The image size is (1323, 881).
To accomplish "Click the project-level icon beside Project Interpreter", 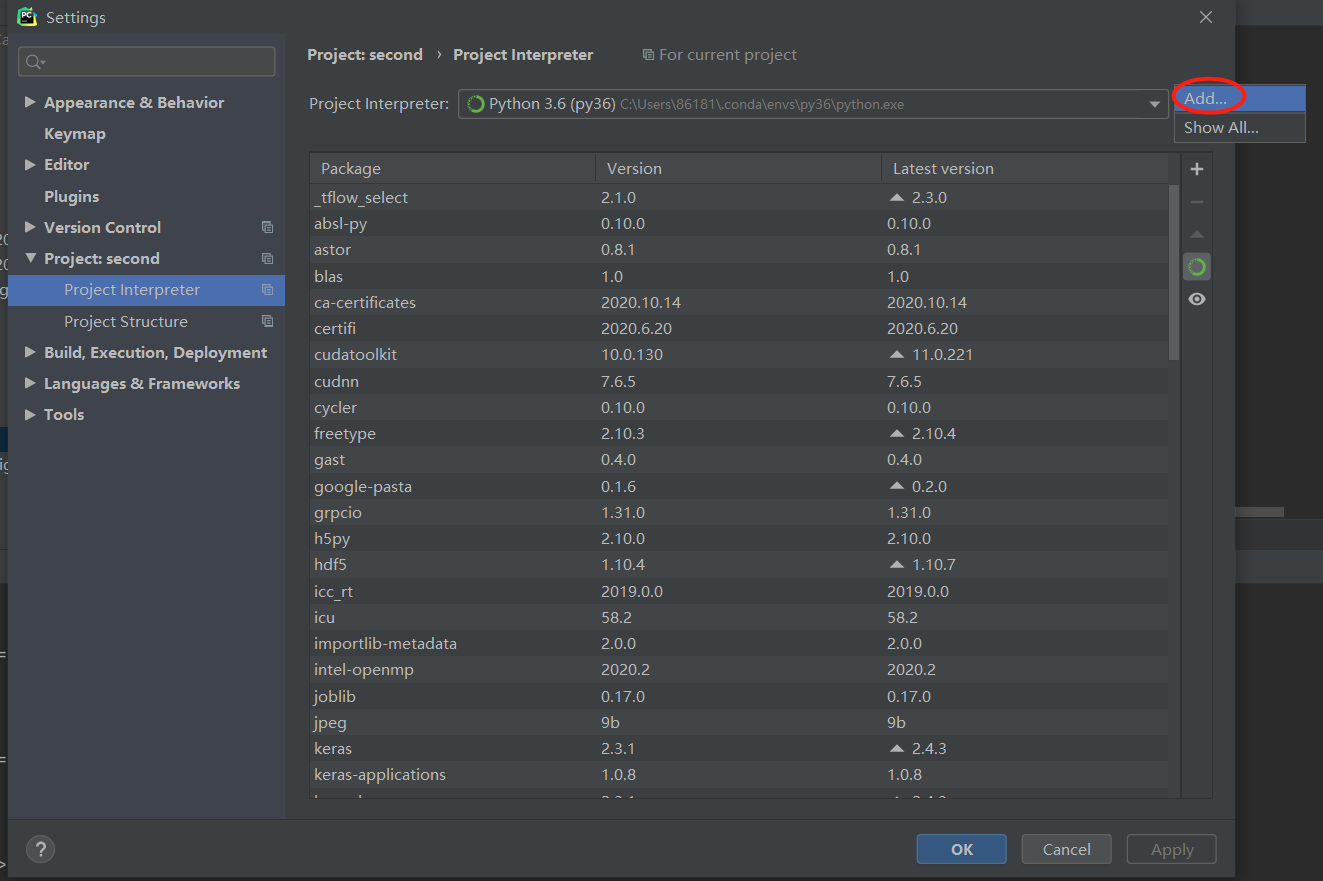I will pos(267,290).
